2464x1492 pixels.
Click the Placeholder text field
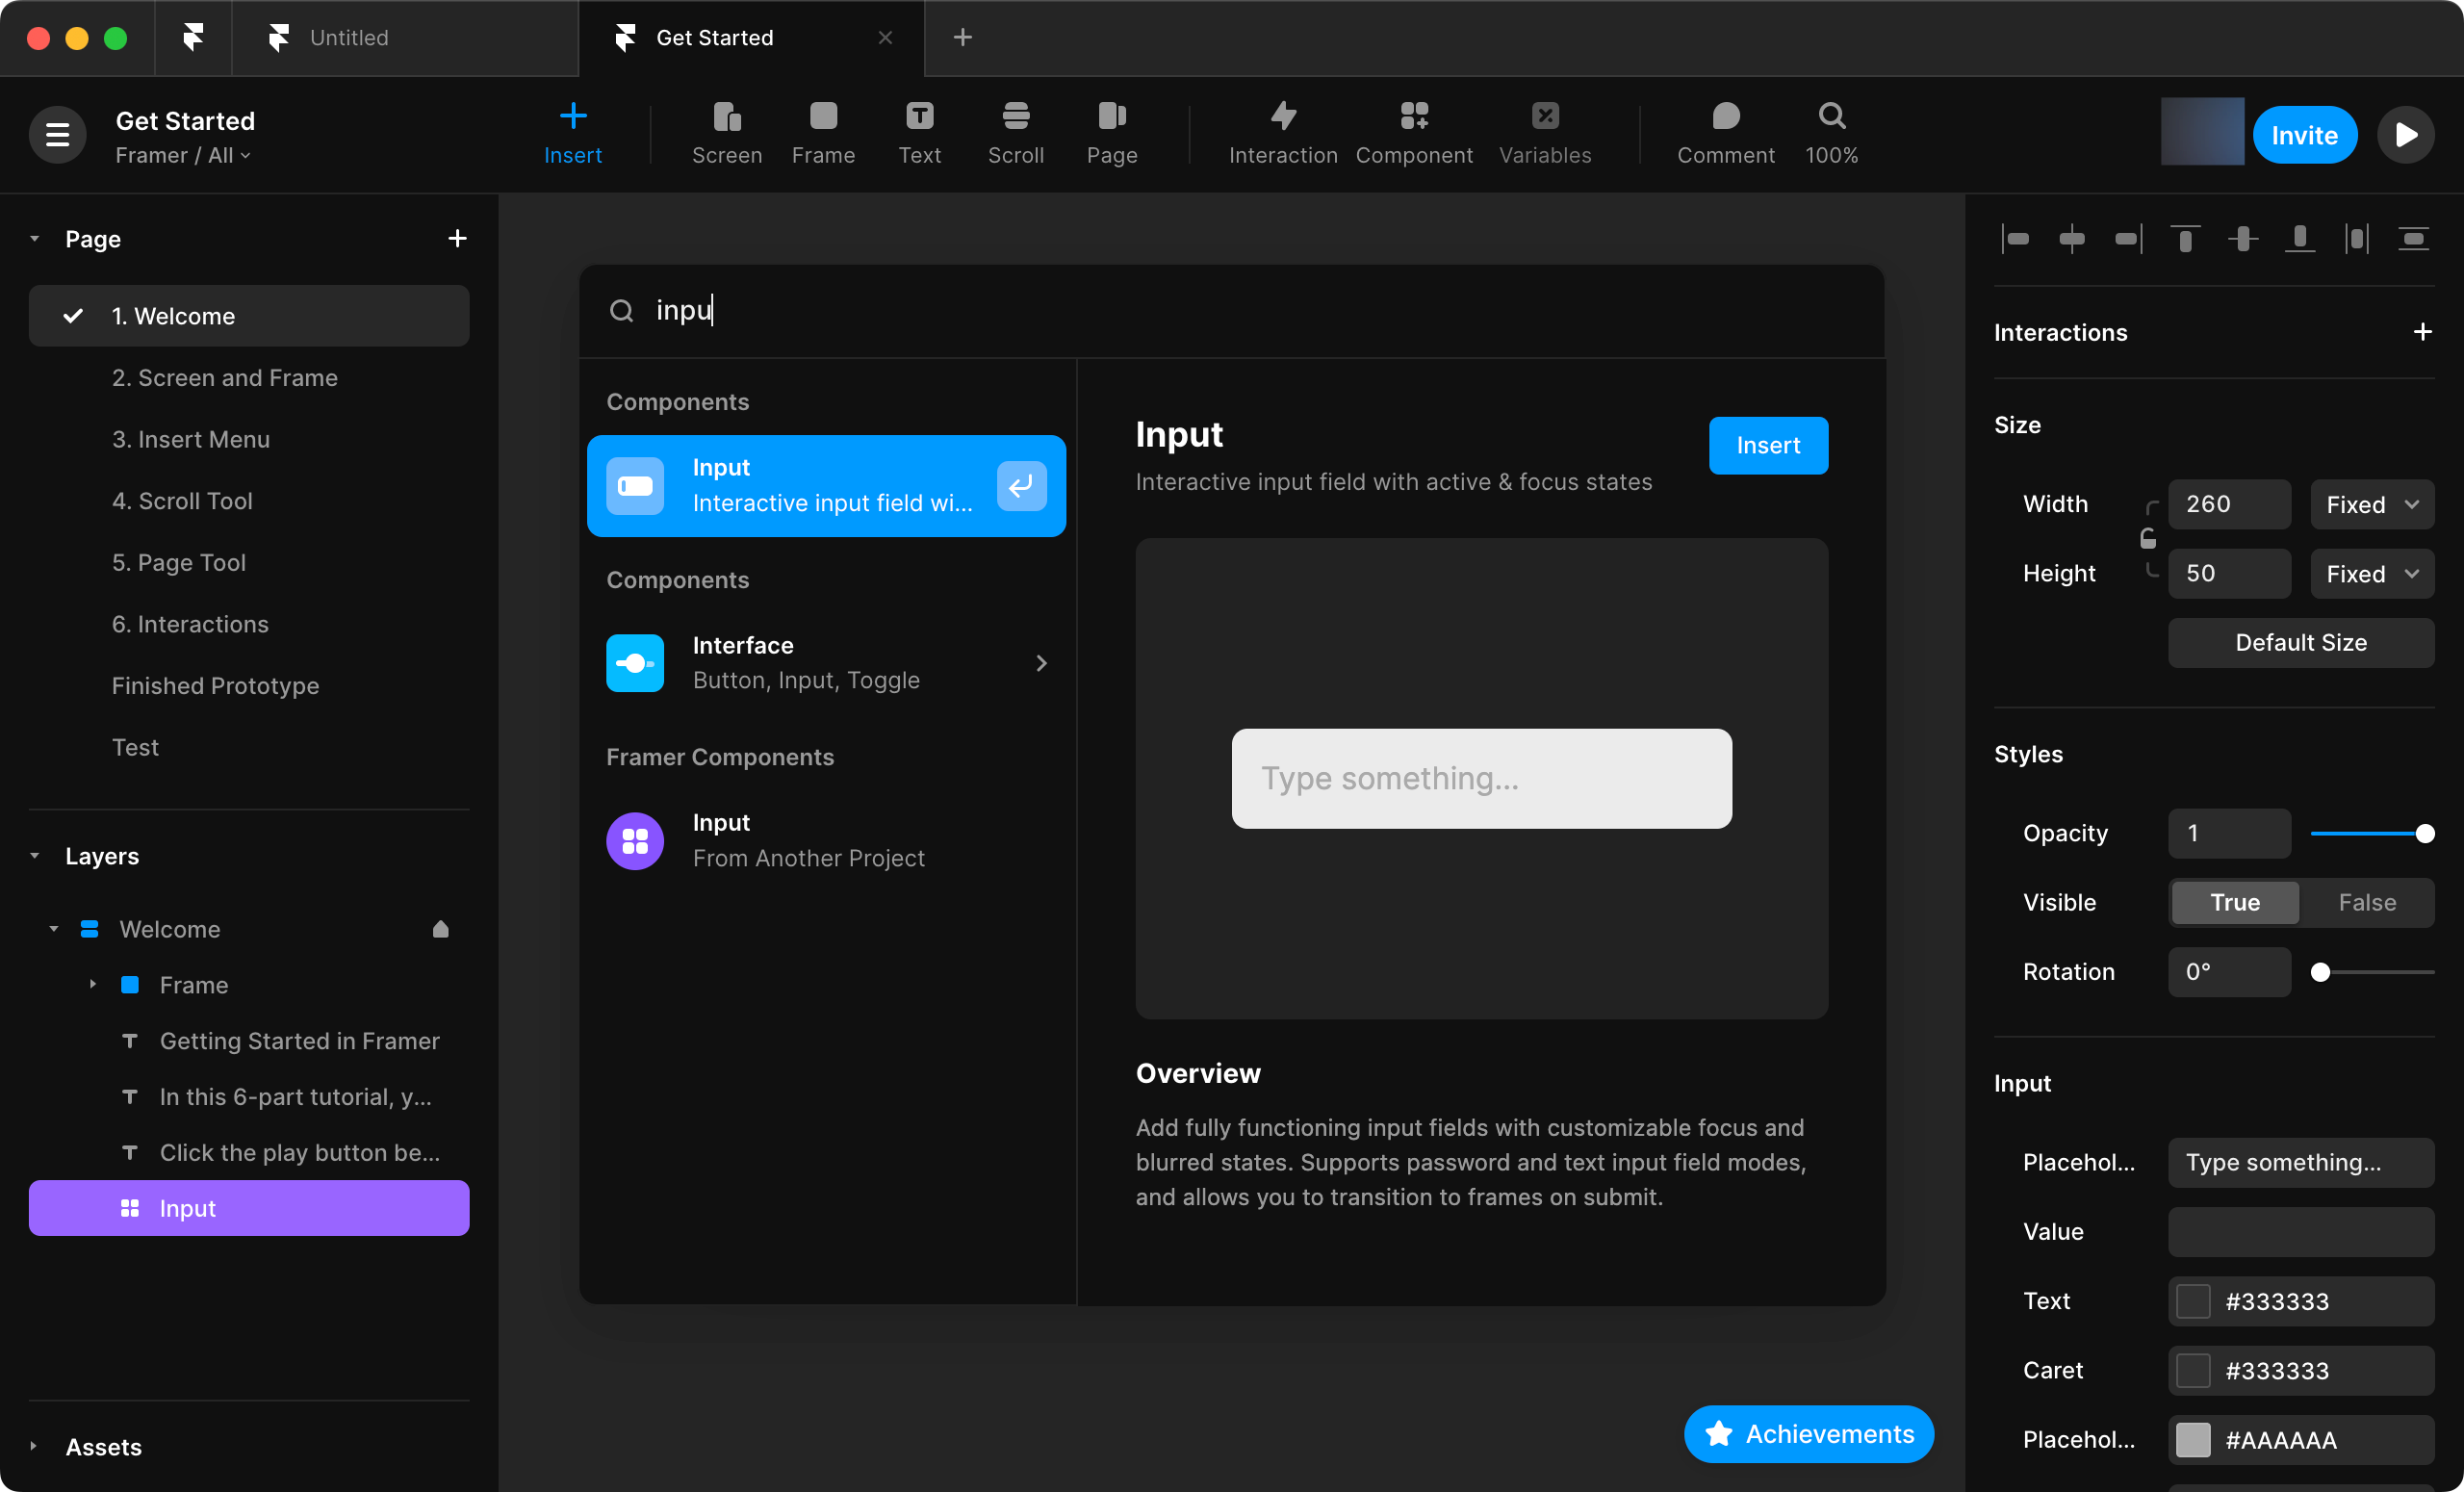click(x=2300, y=1162)
